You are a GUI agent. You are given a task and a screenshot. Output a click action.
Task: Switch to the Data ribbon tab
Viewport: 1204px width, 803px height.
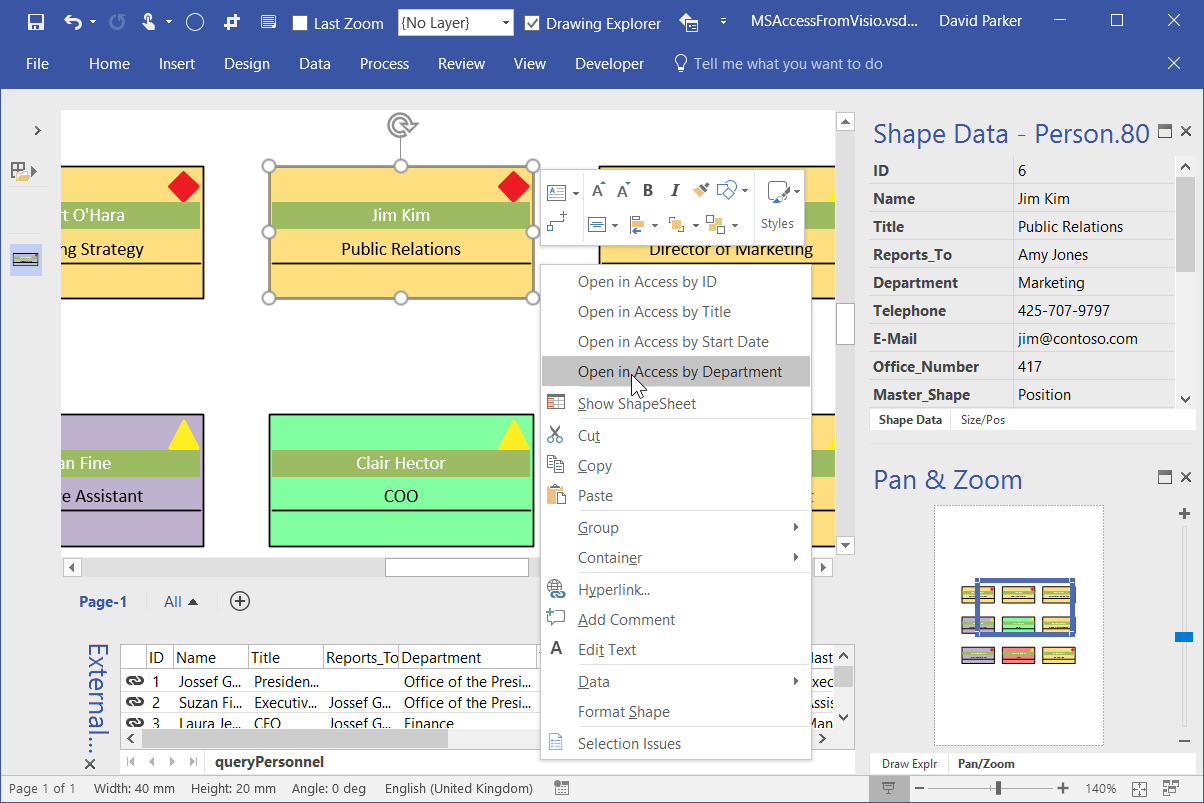tap(315, 63)
